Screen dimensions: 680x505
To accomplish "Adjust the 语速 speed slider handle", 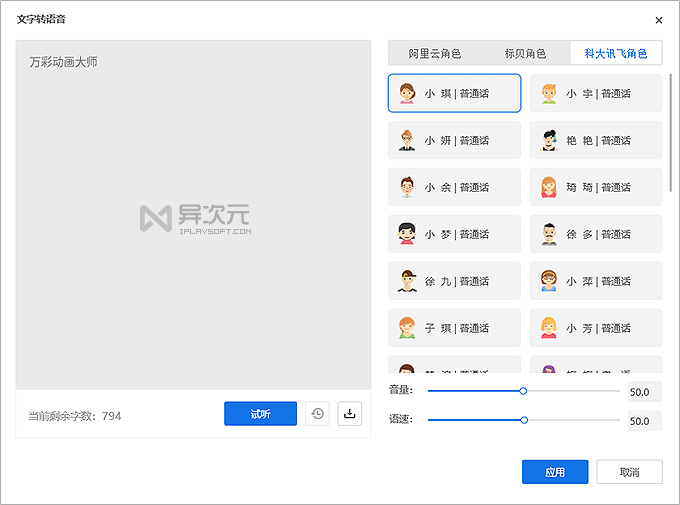I will [524, 420].
